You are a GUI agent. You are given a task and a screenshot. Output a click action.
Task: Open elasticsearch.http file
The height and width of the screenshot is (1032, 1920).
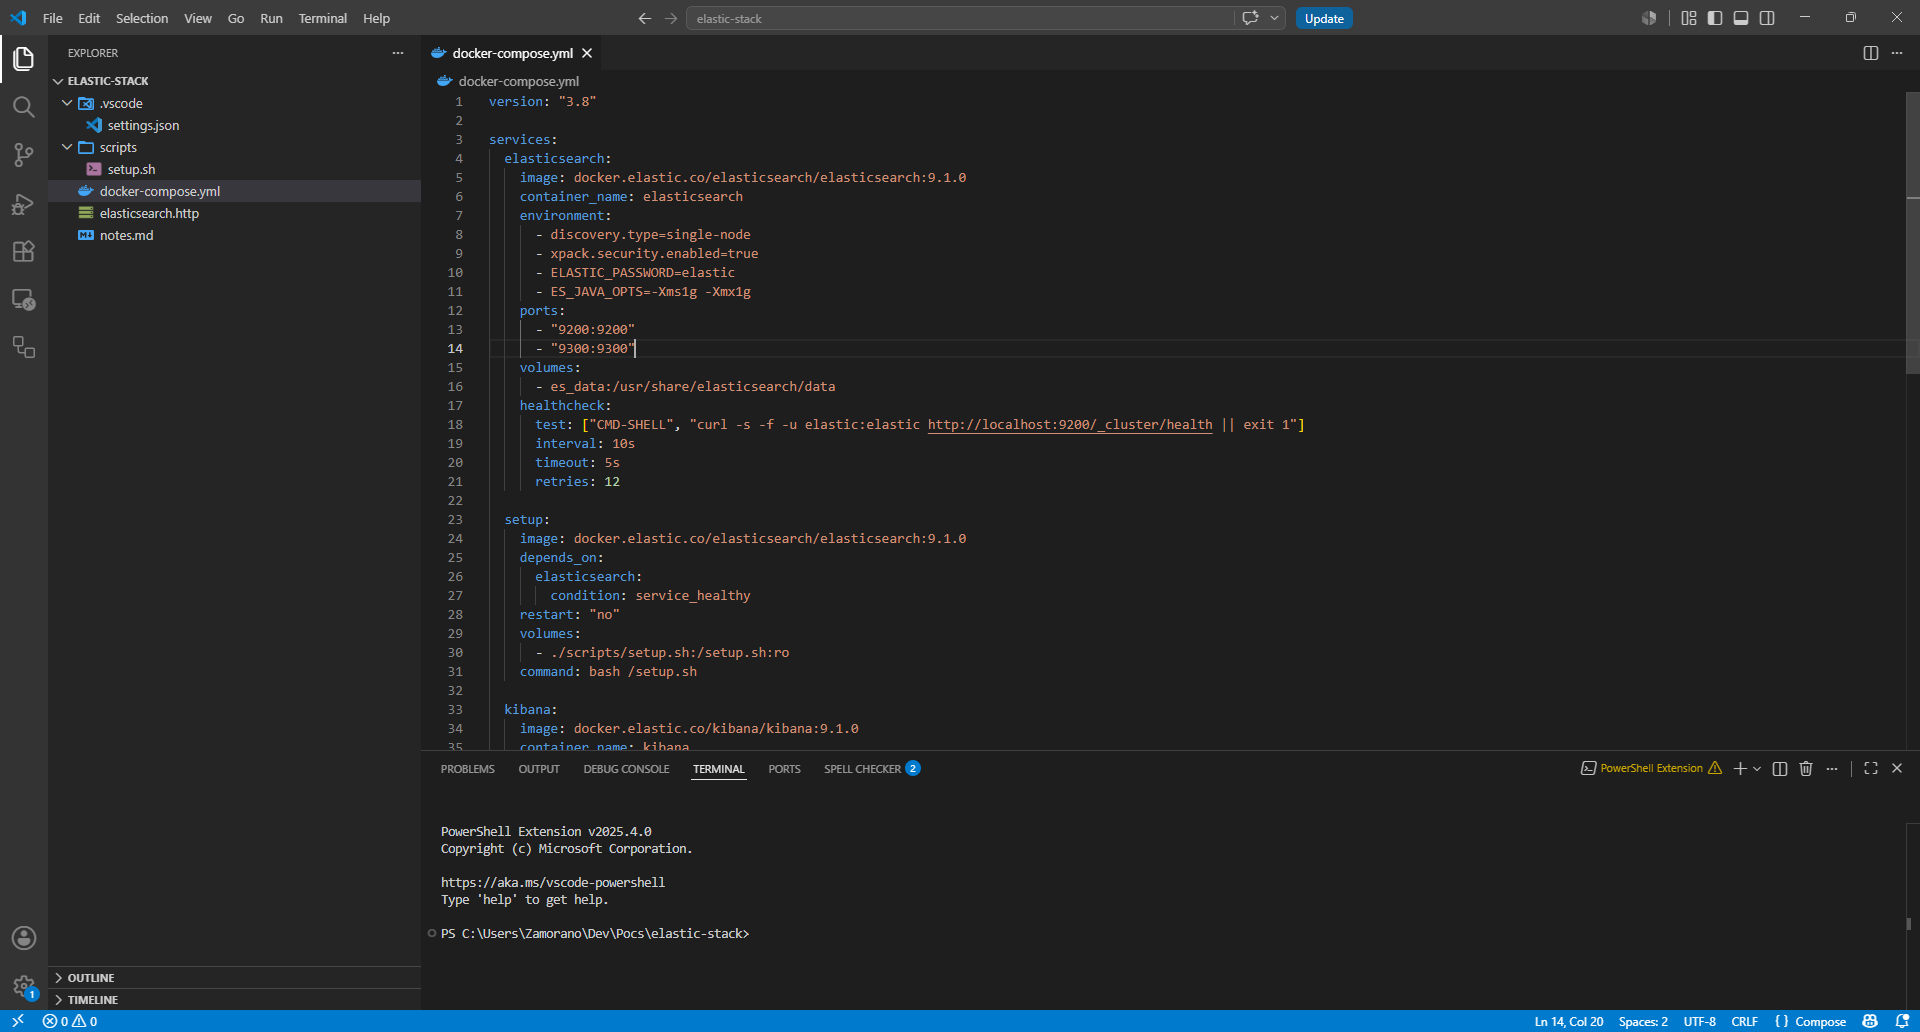[149, 213]
